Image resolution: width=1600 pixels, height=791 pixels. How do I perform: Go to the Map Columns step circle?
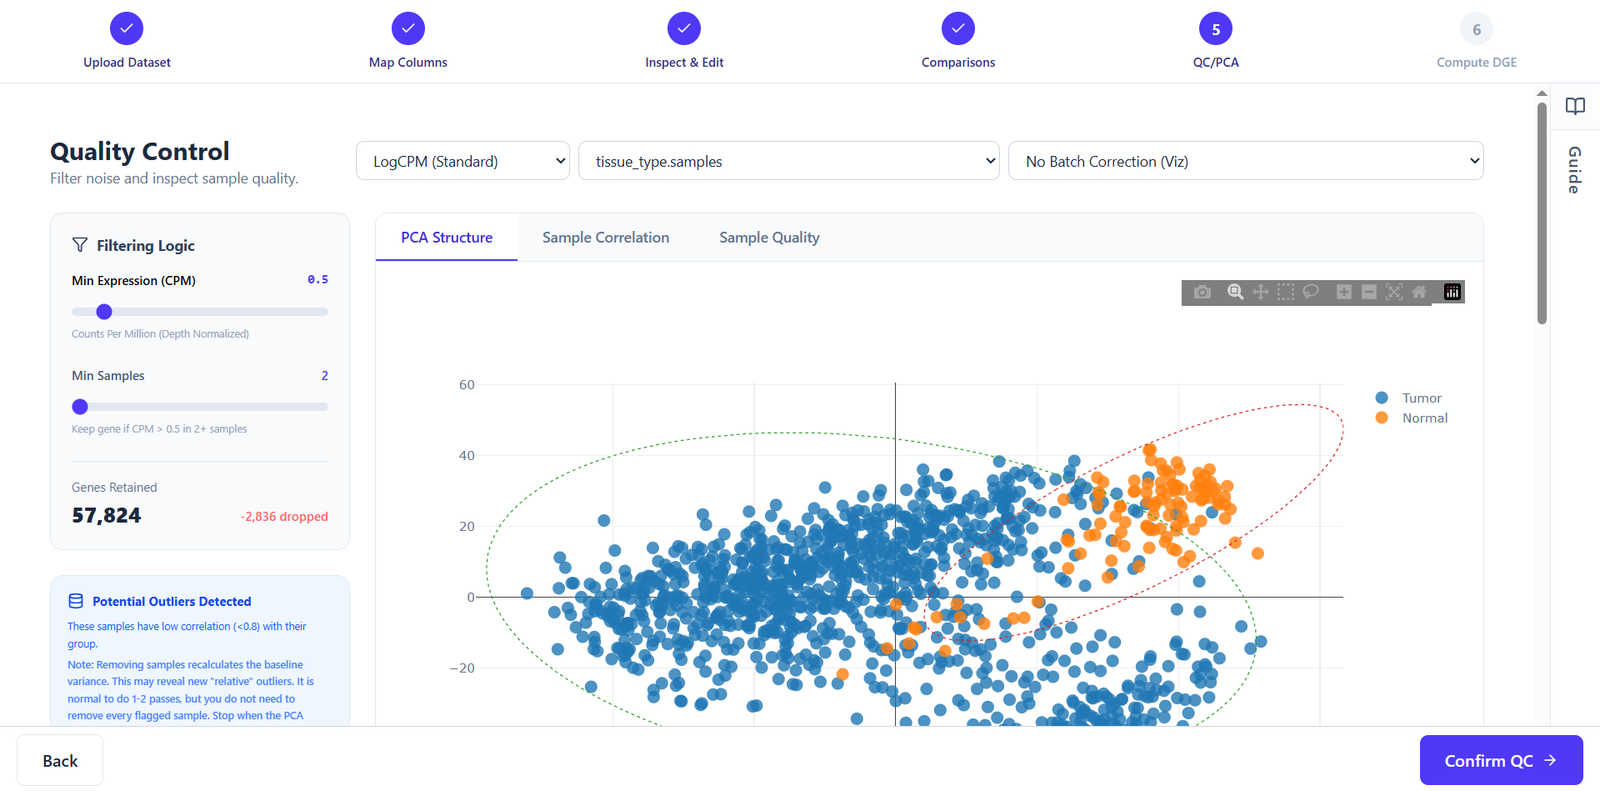(408, 29)
